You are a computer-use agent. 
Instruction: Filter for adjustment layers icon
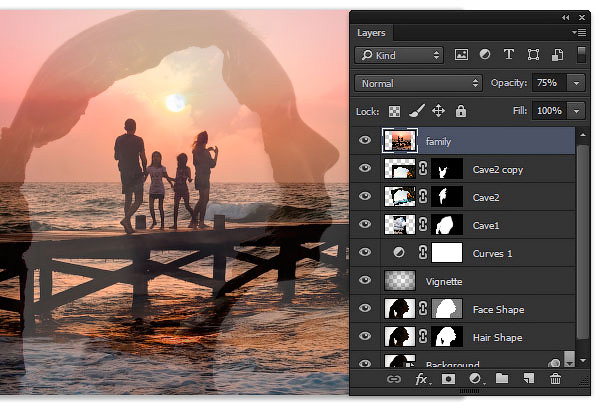point(485,55)
